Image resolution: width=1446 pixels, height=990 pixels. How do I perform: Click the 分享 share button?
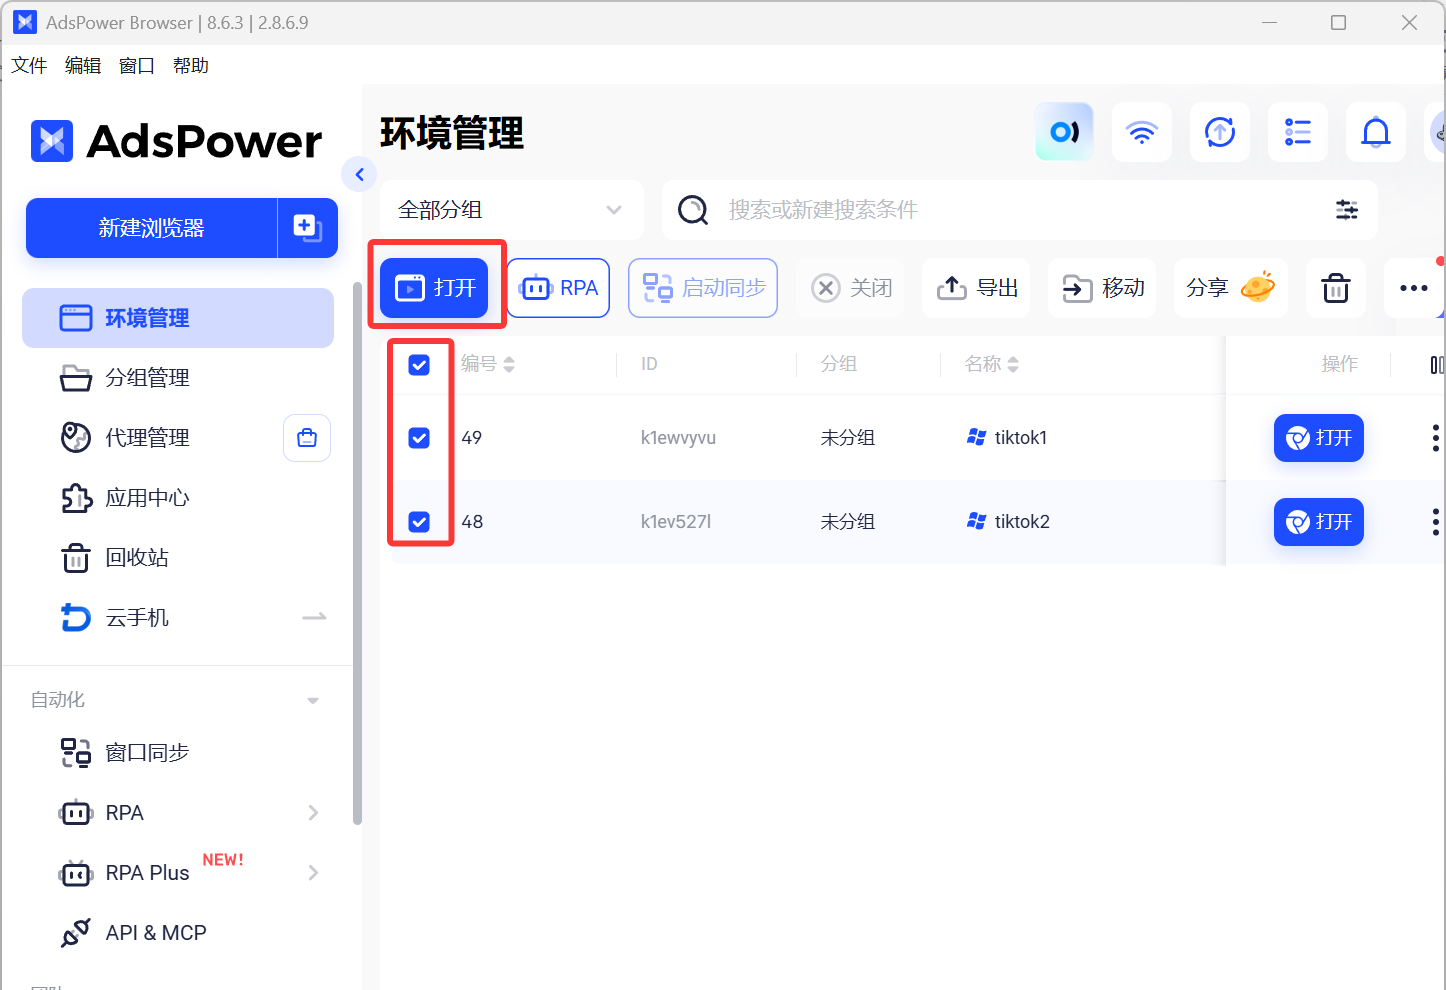[x=1231, y=288]
